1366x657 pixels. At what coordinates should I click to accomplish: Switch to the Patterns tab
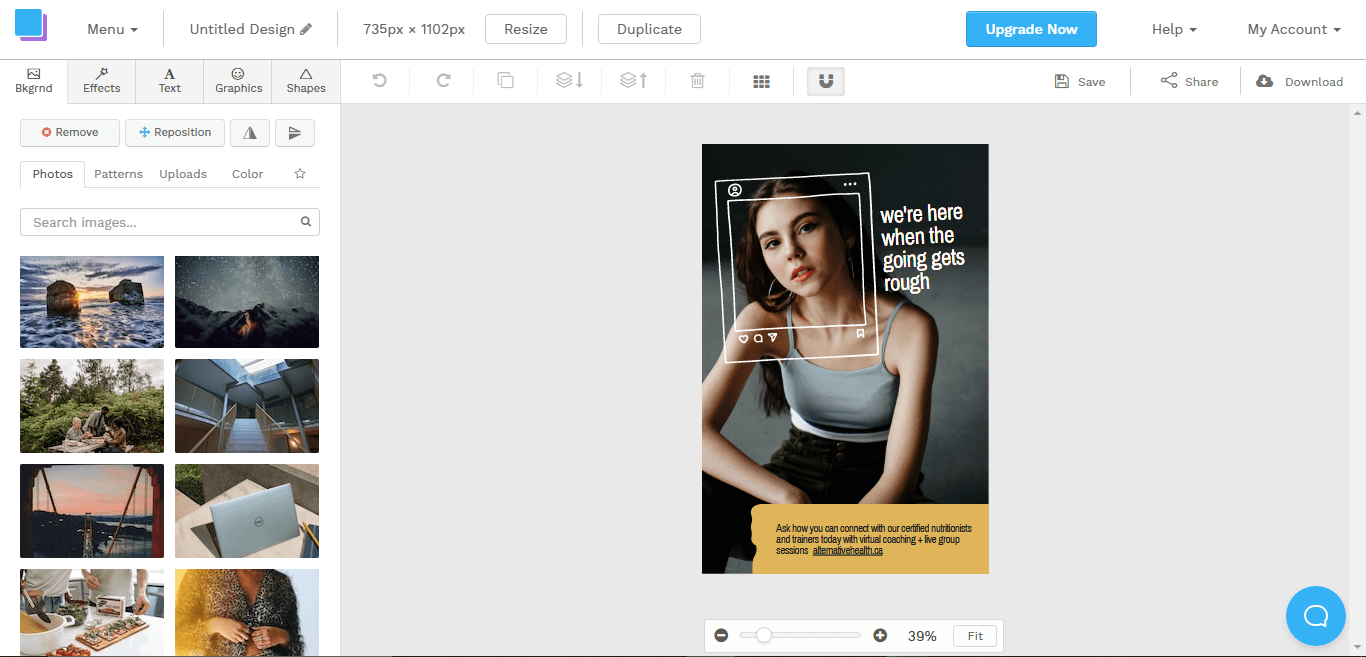pyautogui.click(x=118, y=173)
